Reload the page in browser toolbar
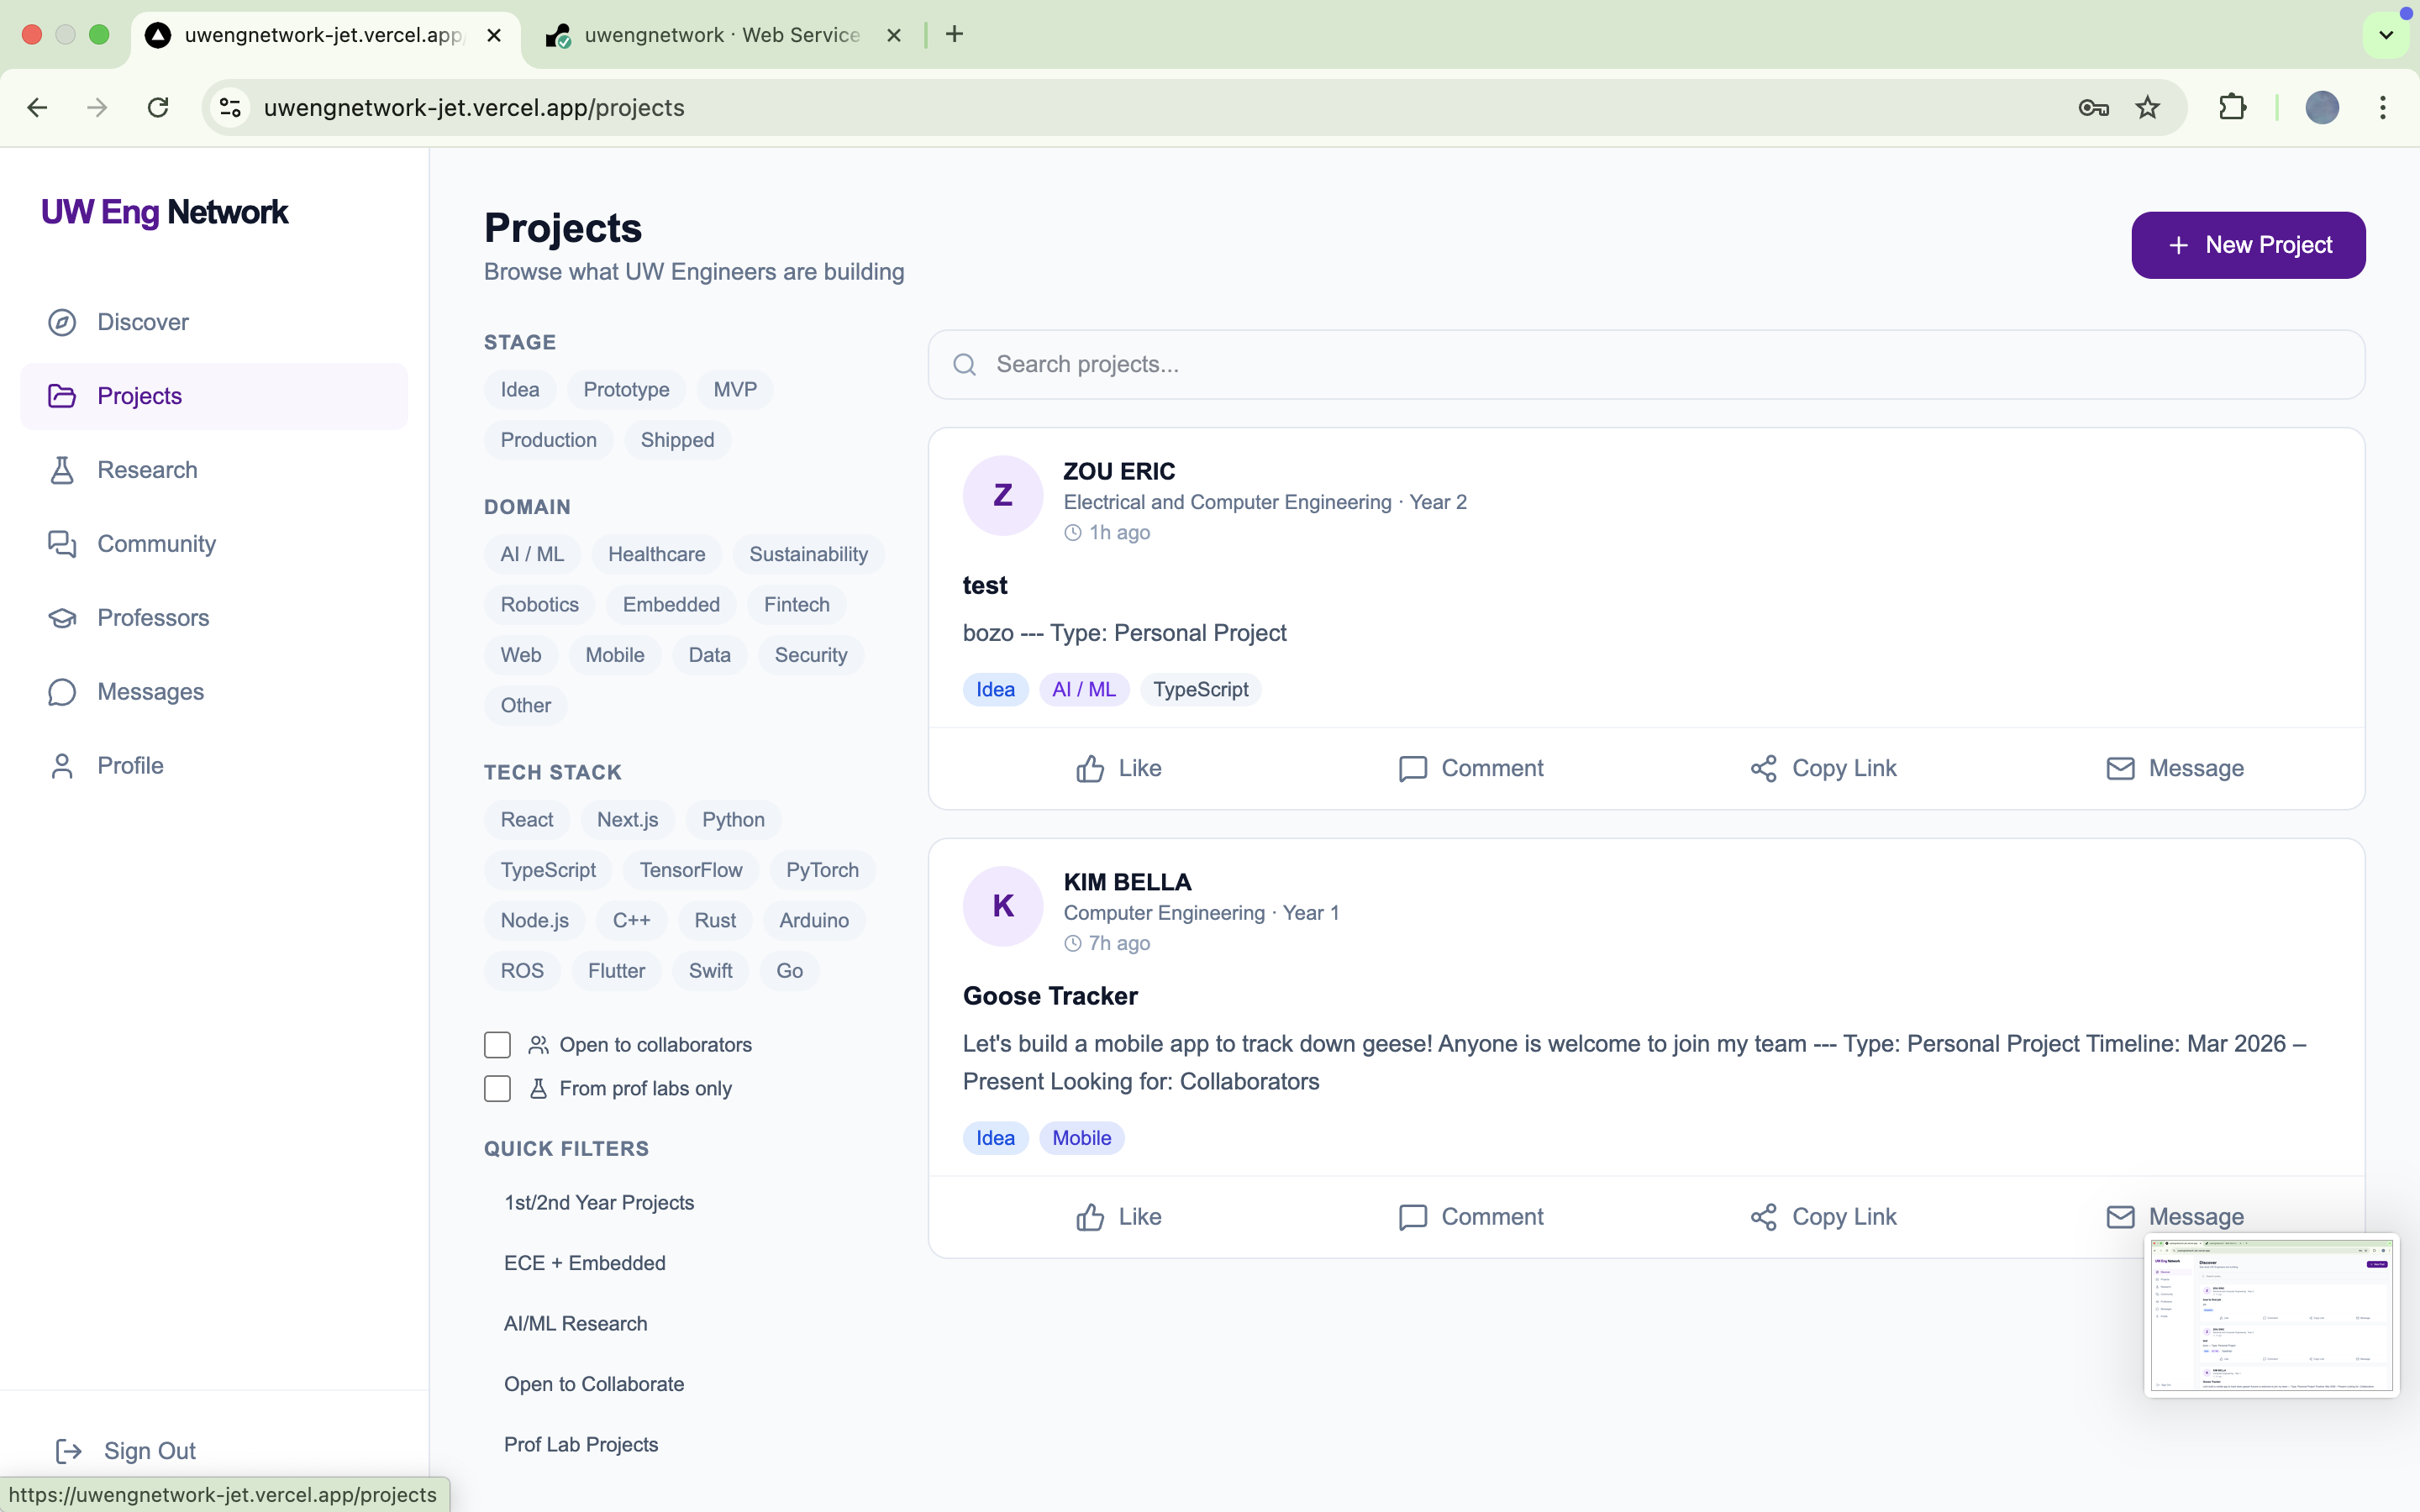 click(x=158, y=108)
